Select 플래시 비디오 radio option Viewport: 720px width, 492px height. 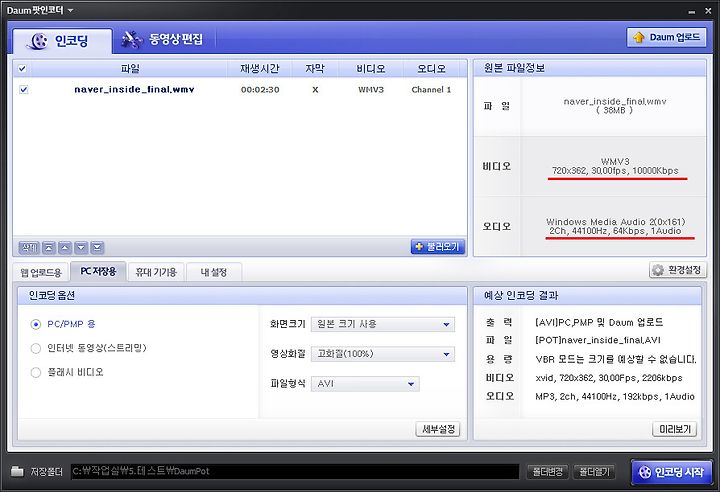36,372
